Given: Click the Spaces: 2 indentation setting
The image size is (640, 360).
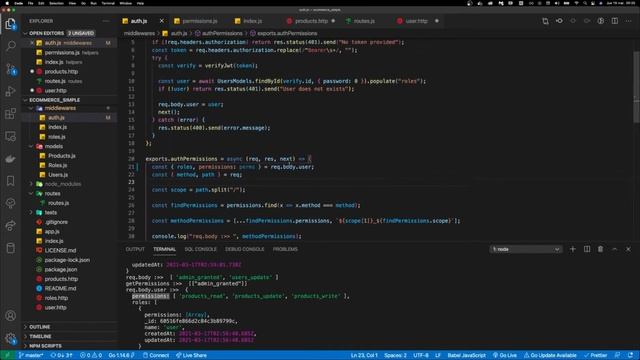Looking at the screenshot, I should [x=395, y=355].
